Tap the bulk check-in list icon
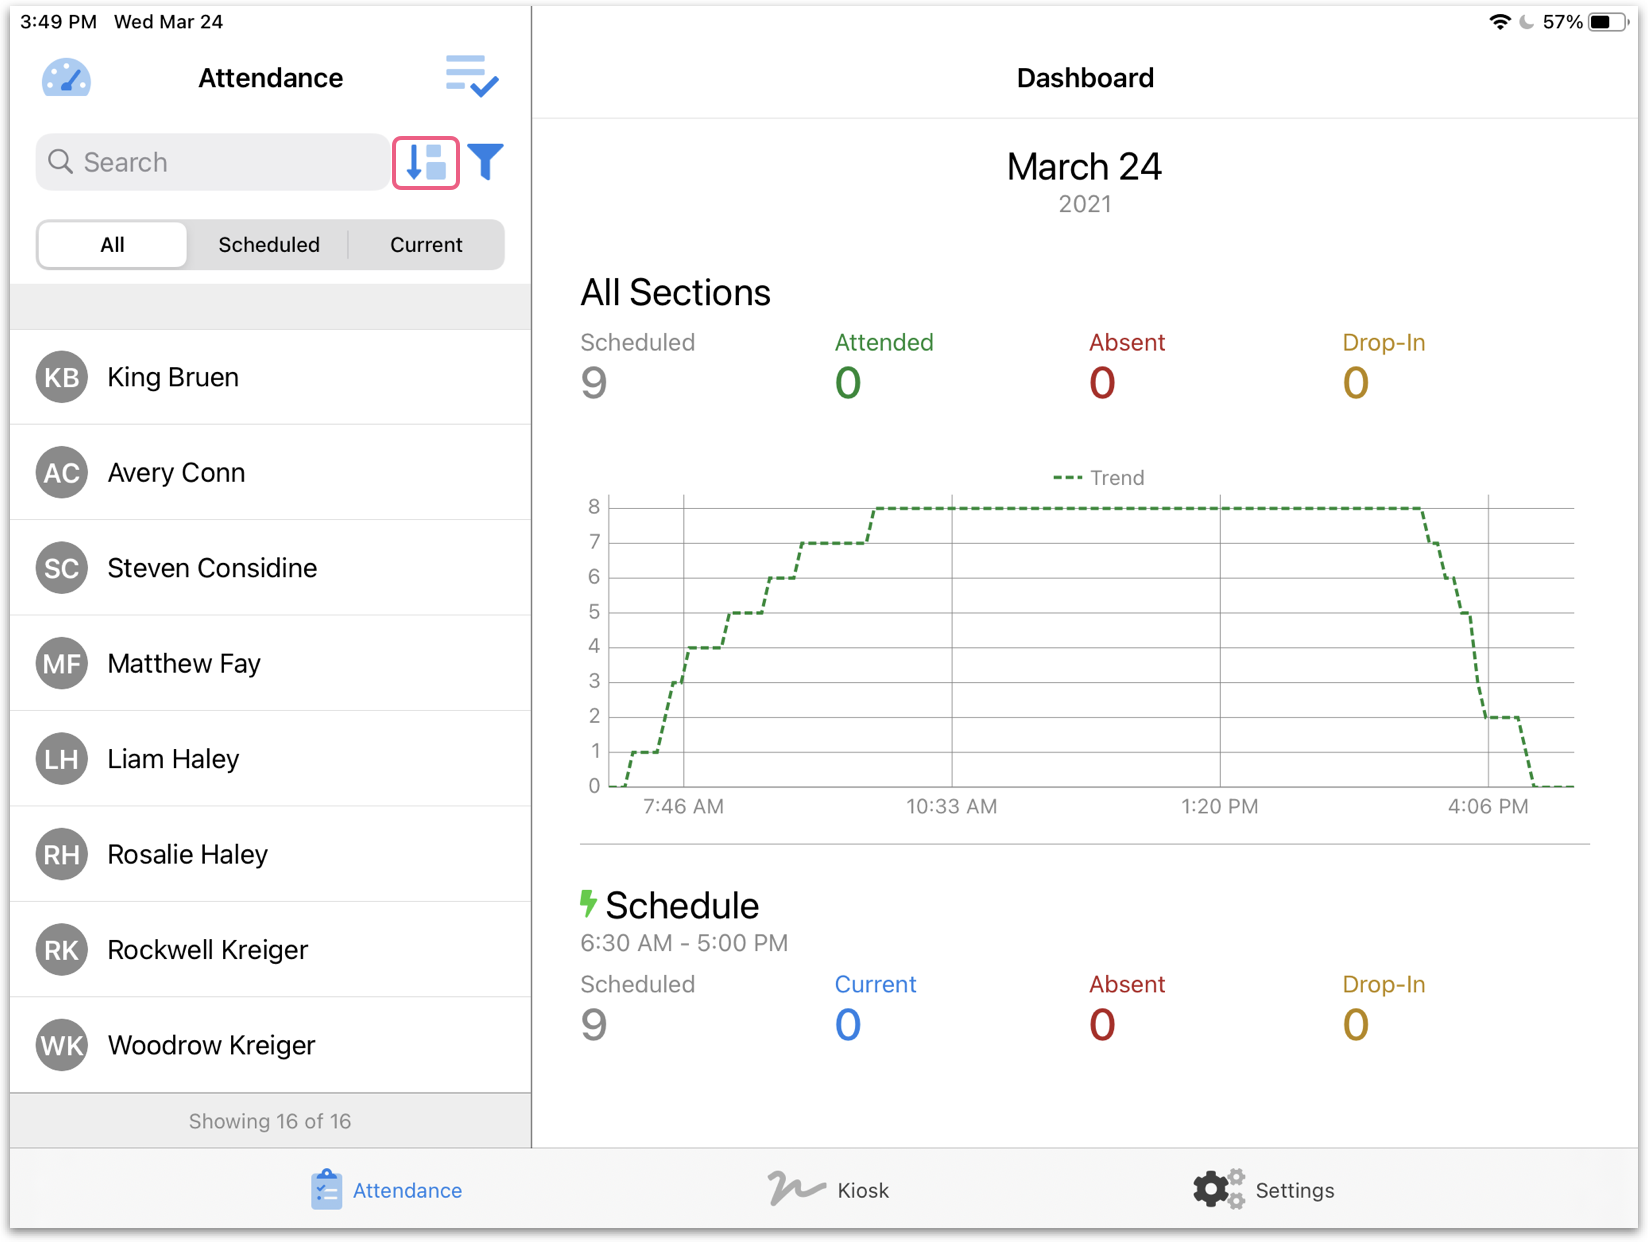The image size is (1648, 1242). click(472, 77)
